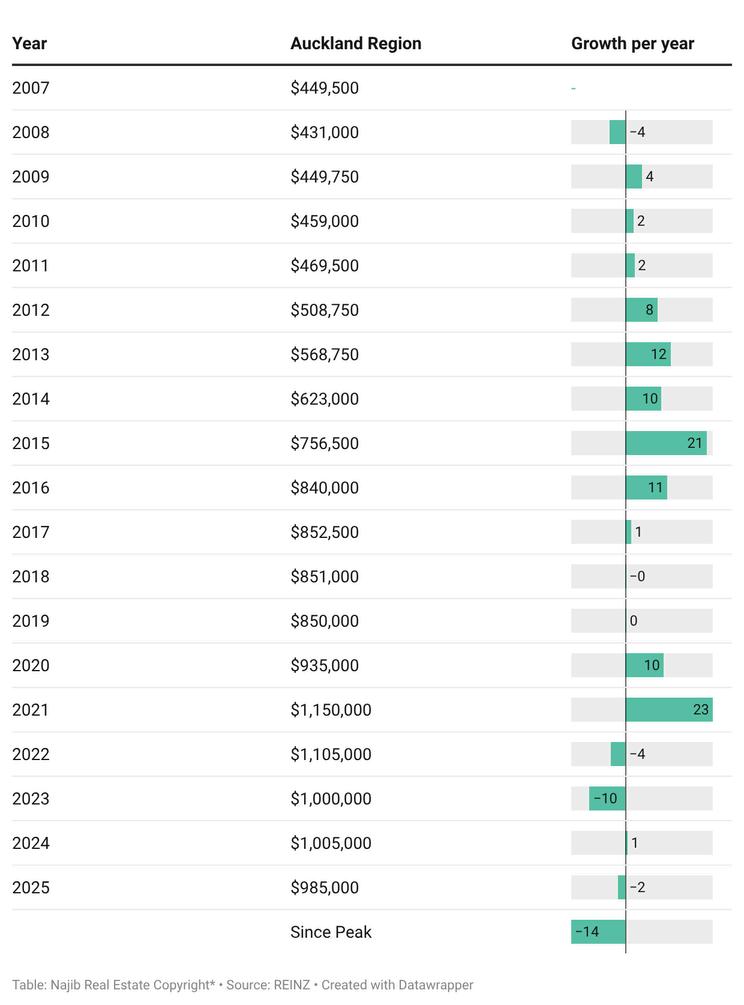Click the $1,150,000 price cell
Screen dimensions: 744x1005
[331, 710]
